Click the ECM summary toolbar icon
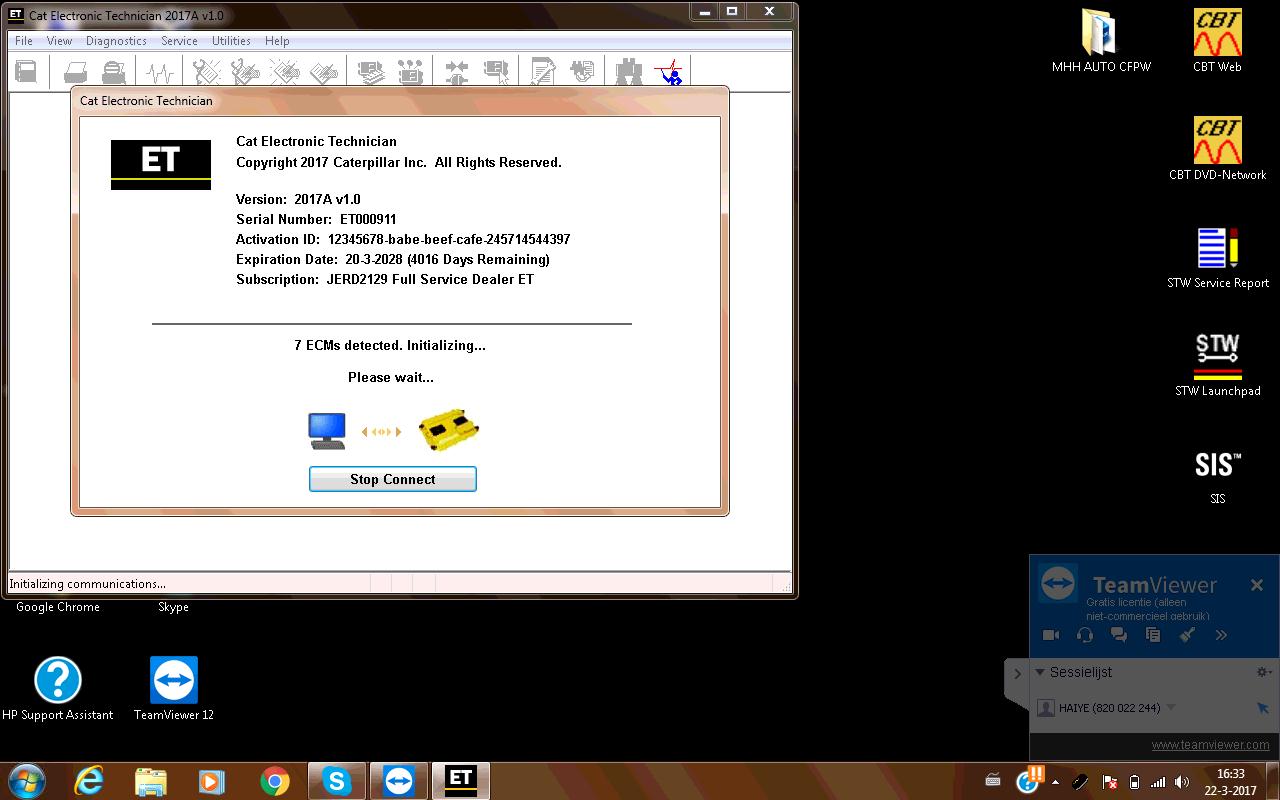Image resolution: width=1280 pixels, height=800 pixels. 371,72
